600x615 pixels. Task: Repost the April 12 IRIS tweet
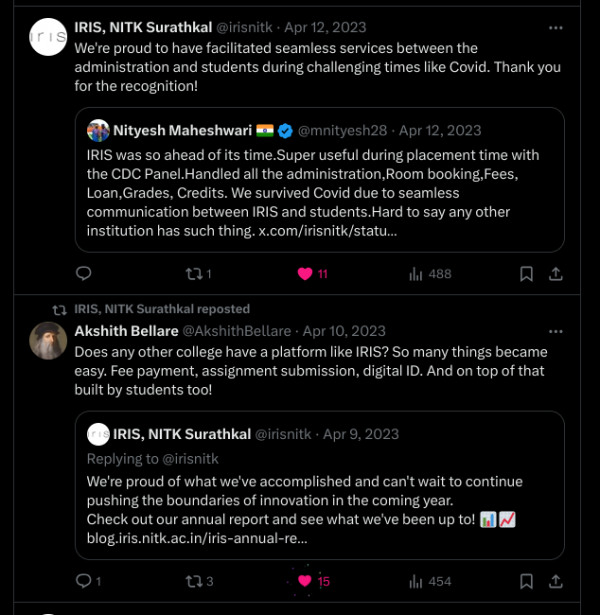pyautogui.click(x=196, y=274)
